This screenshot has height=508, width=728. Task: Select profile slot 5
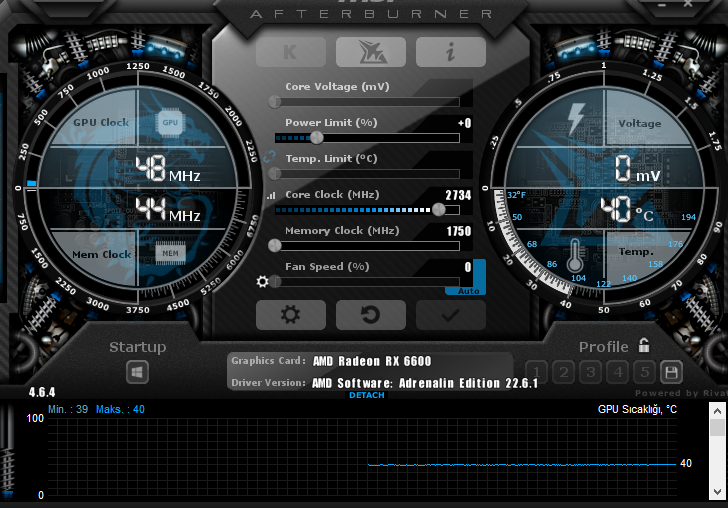pyautogui.click(x=645, y=372)
